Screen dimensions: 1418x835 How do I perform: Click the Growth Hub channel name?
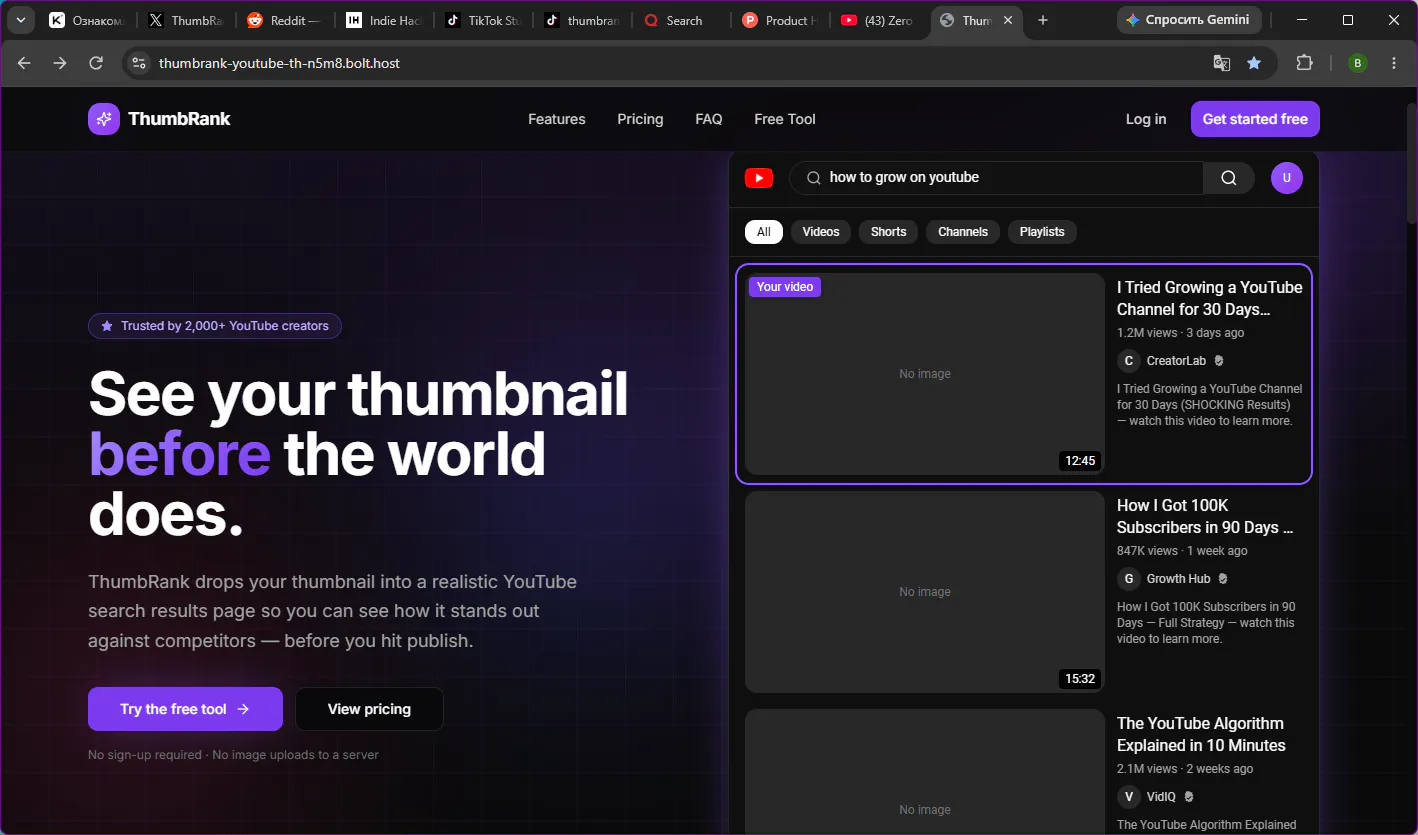[1179, 579]
